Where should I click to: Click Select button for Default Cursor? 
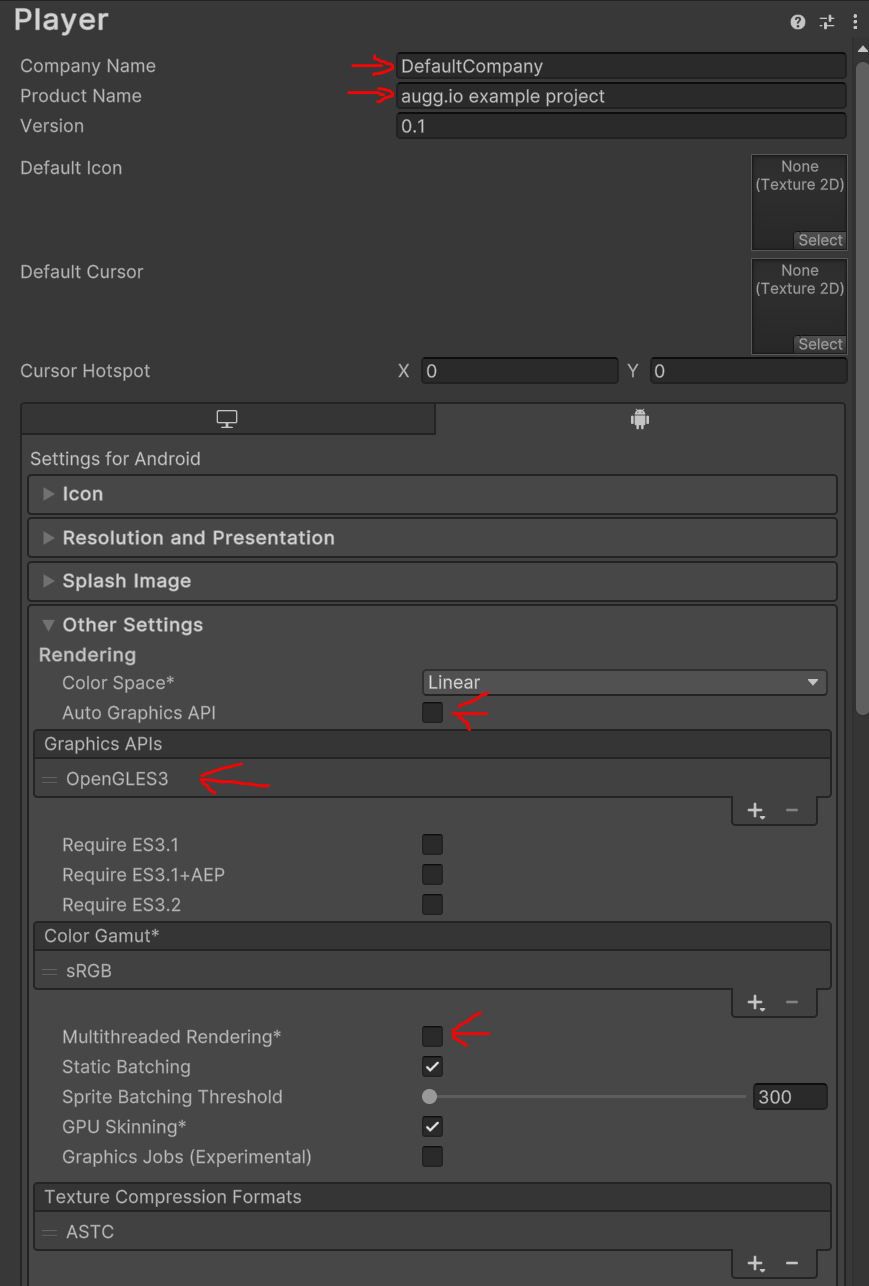point(820,344)
